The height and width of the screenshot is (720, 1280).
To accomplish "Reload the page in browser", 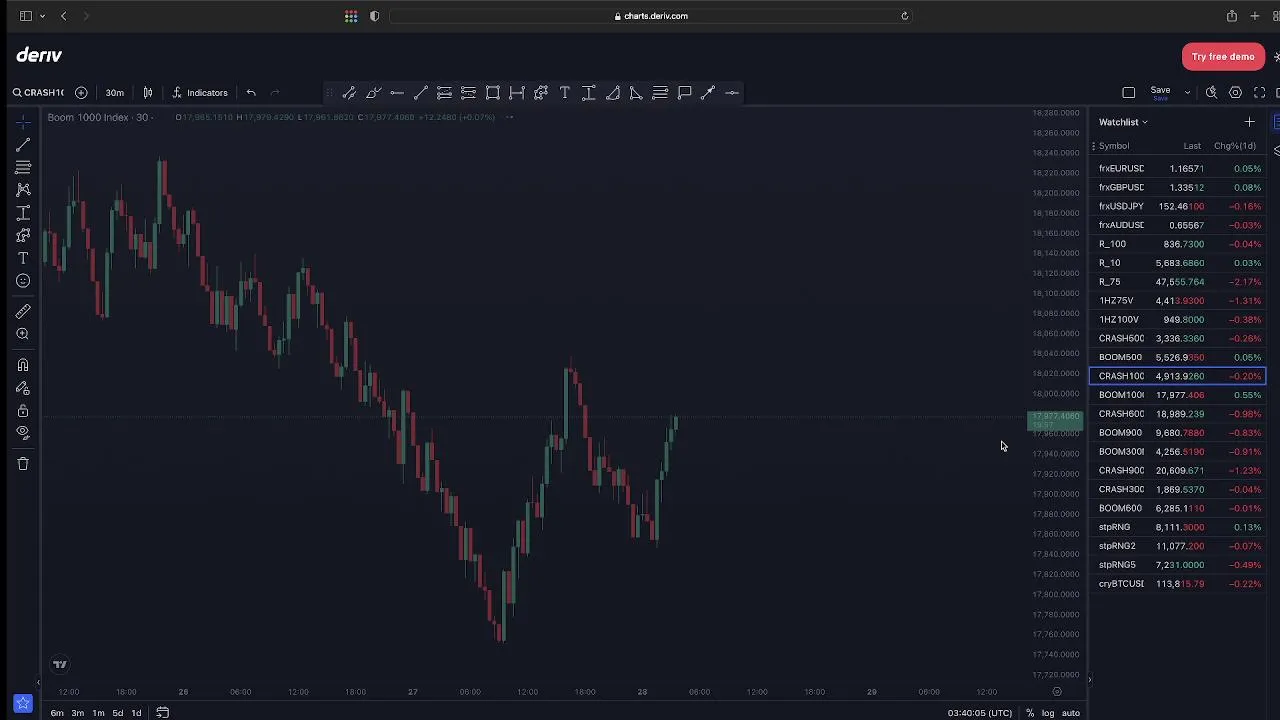I will click(904, 16).
